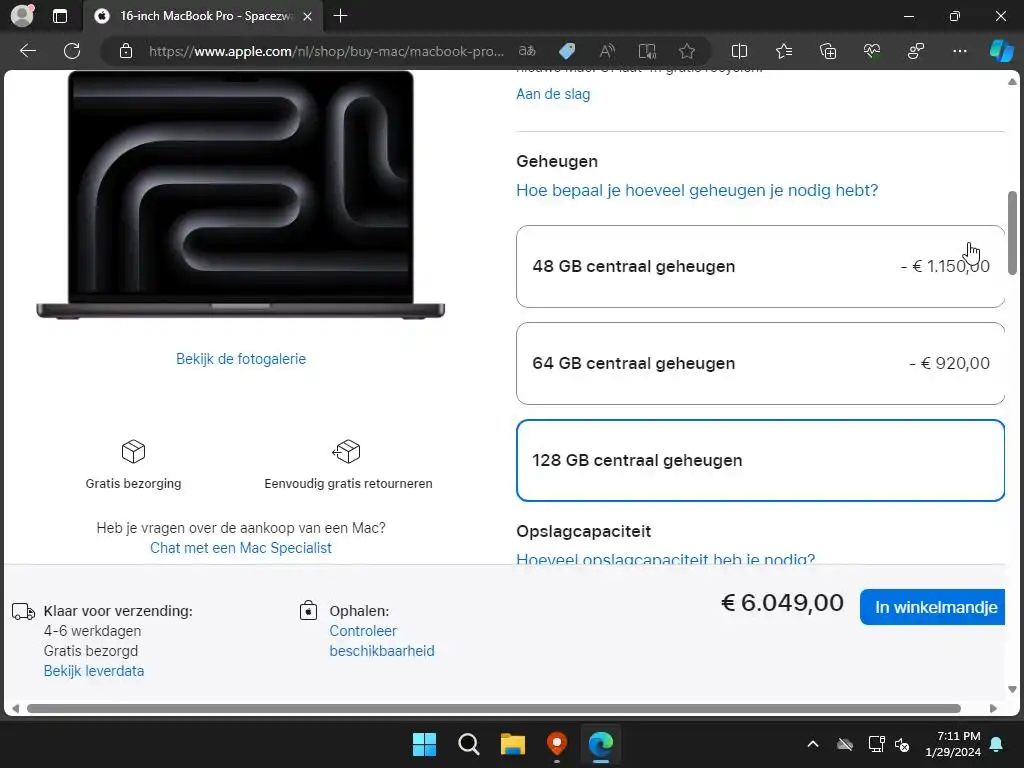Open Bekijk de fotogalerie link
Image resolution: width=1024 pixels, height=768 pixels.
coord(241,359)
